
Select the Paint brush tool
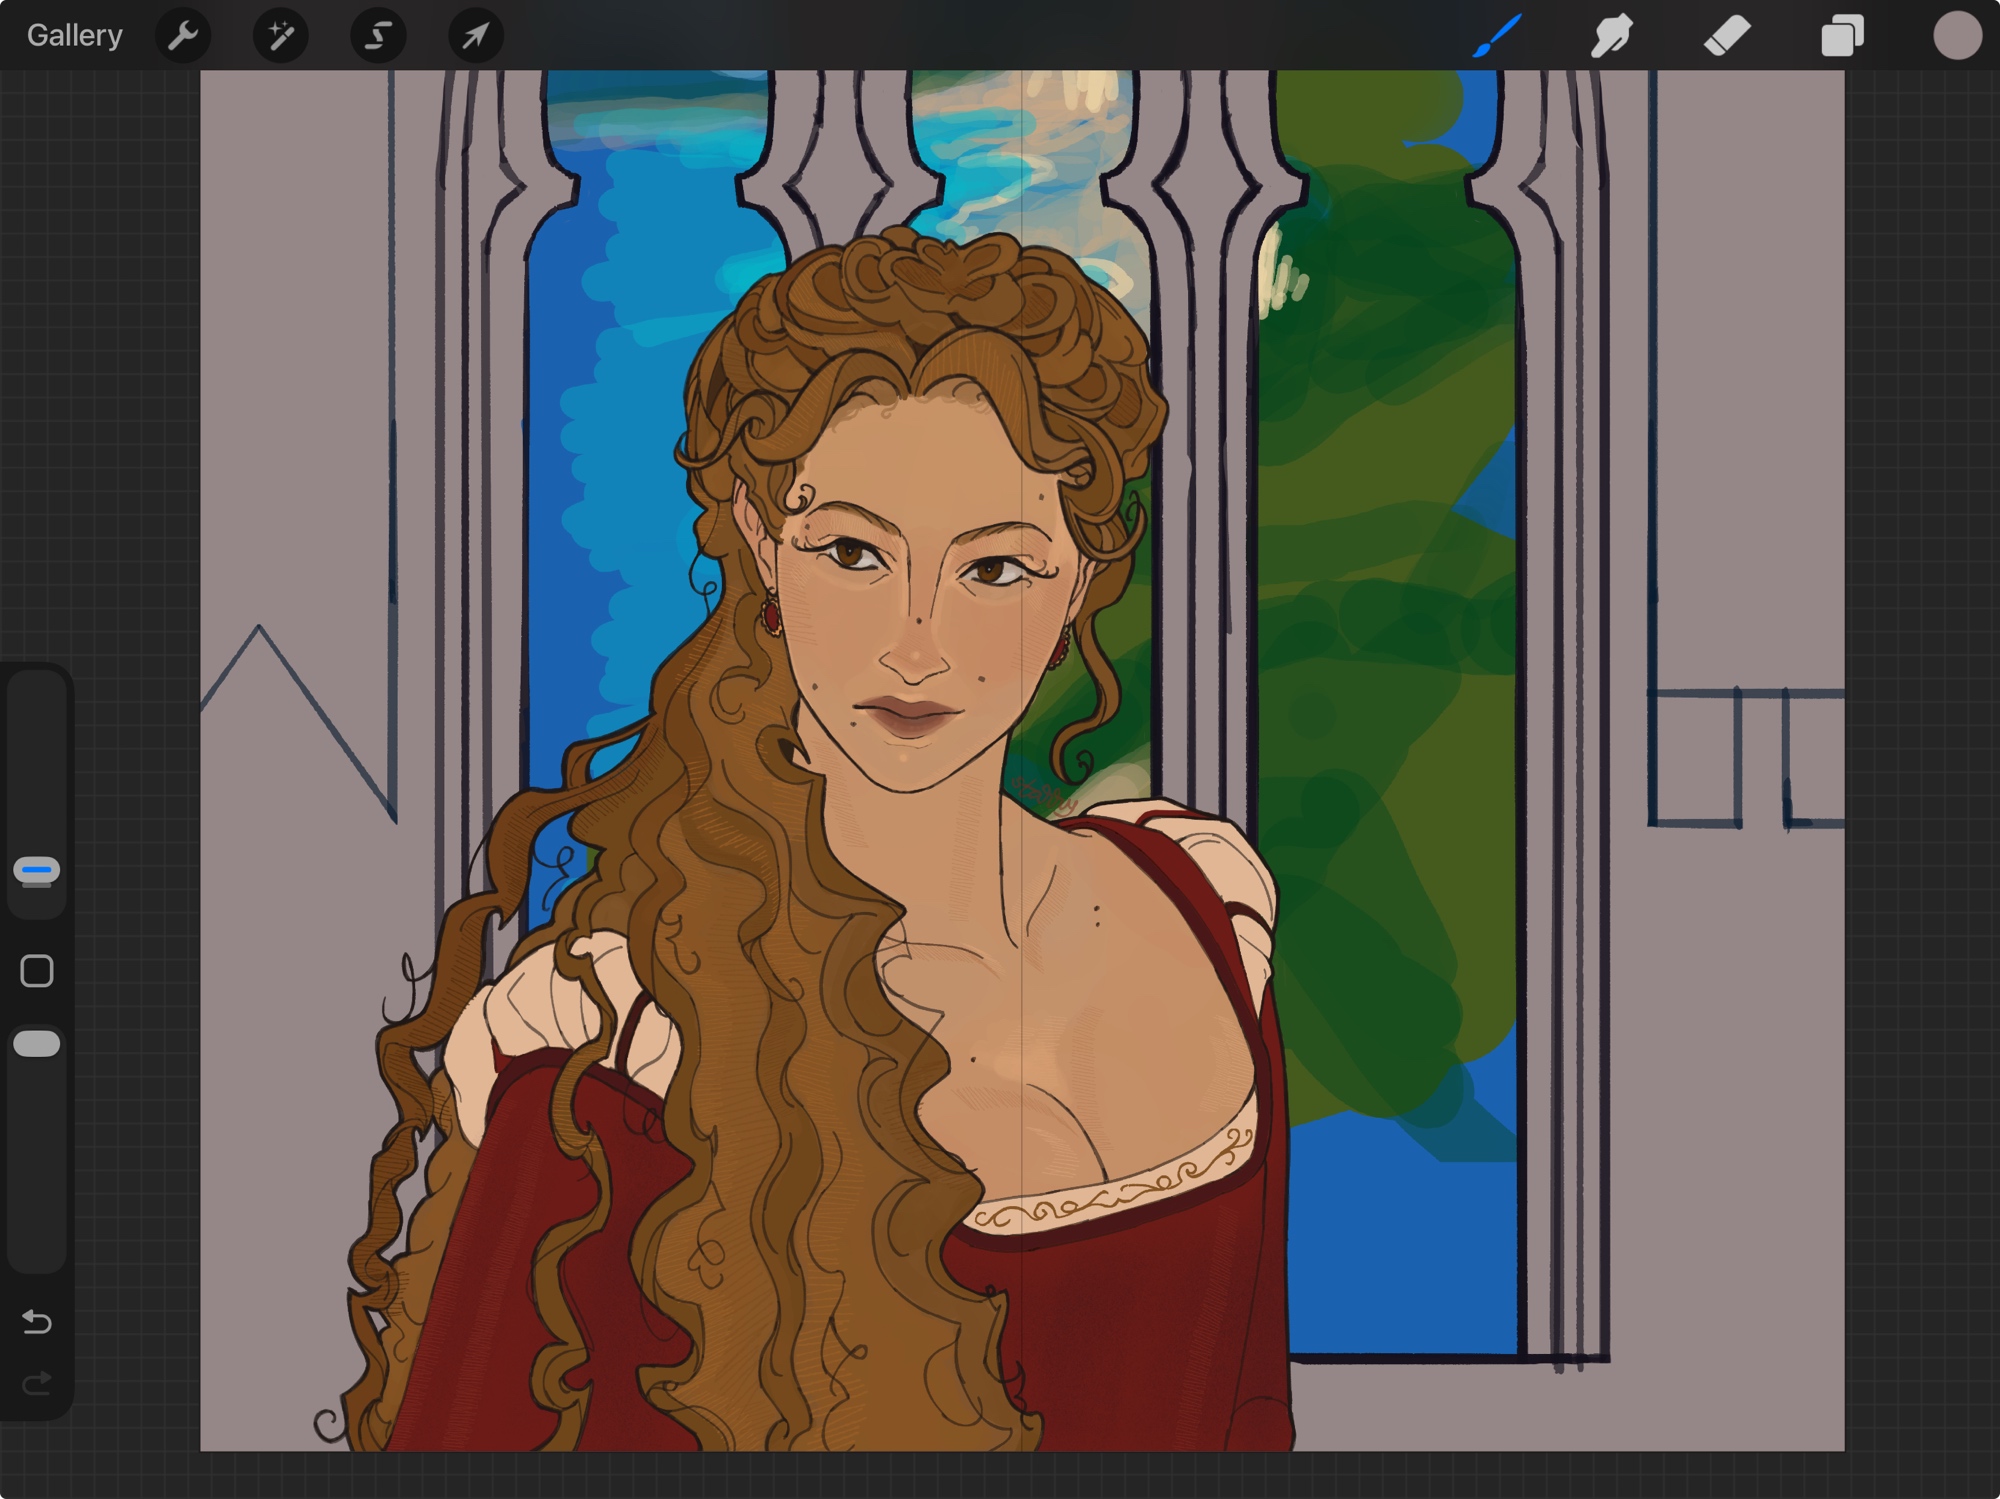[x=1497, y=36]
